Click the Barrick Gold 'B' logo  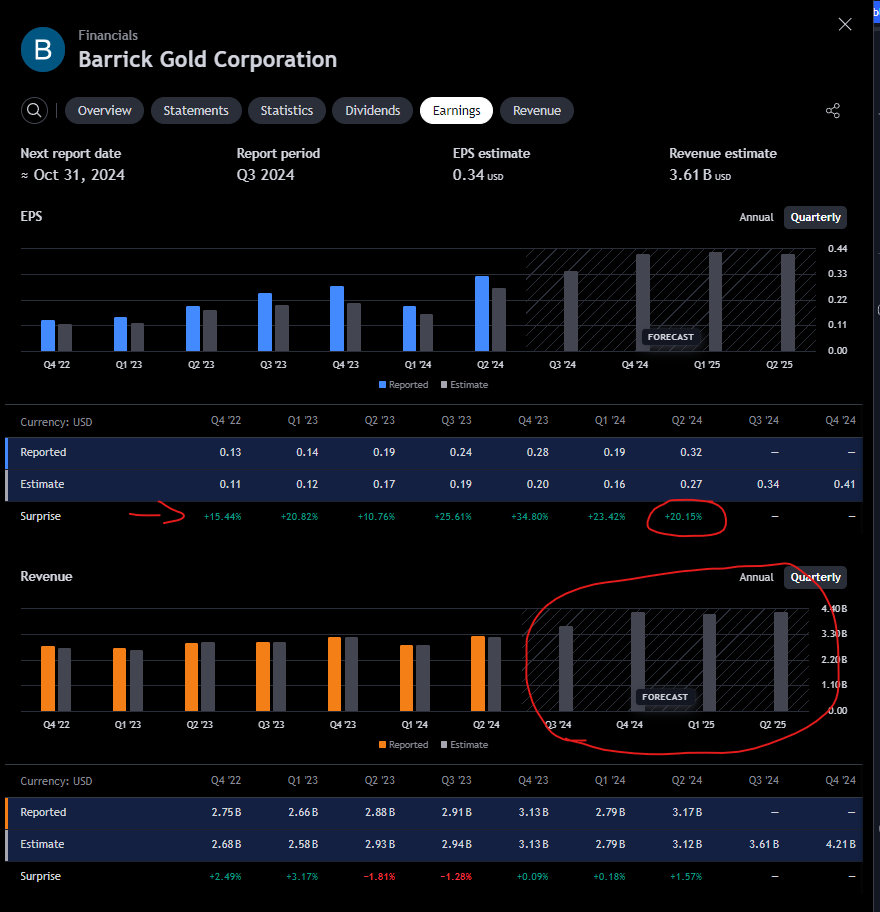(x=42, y=49)
